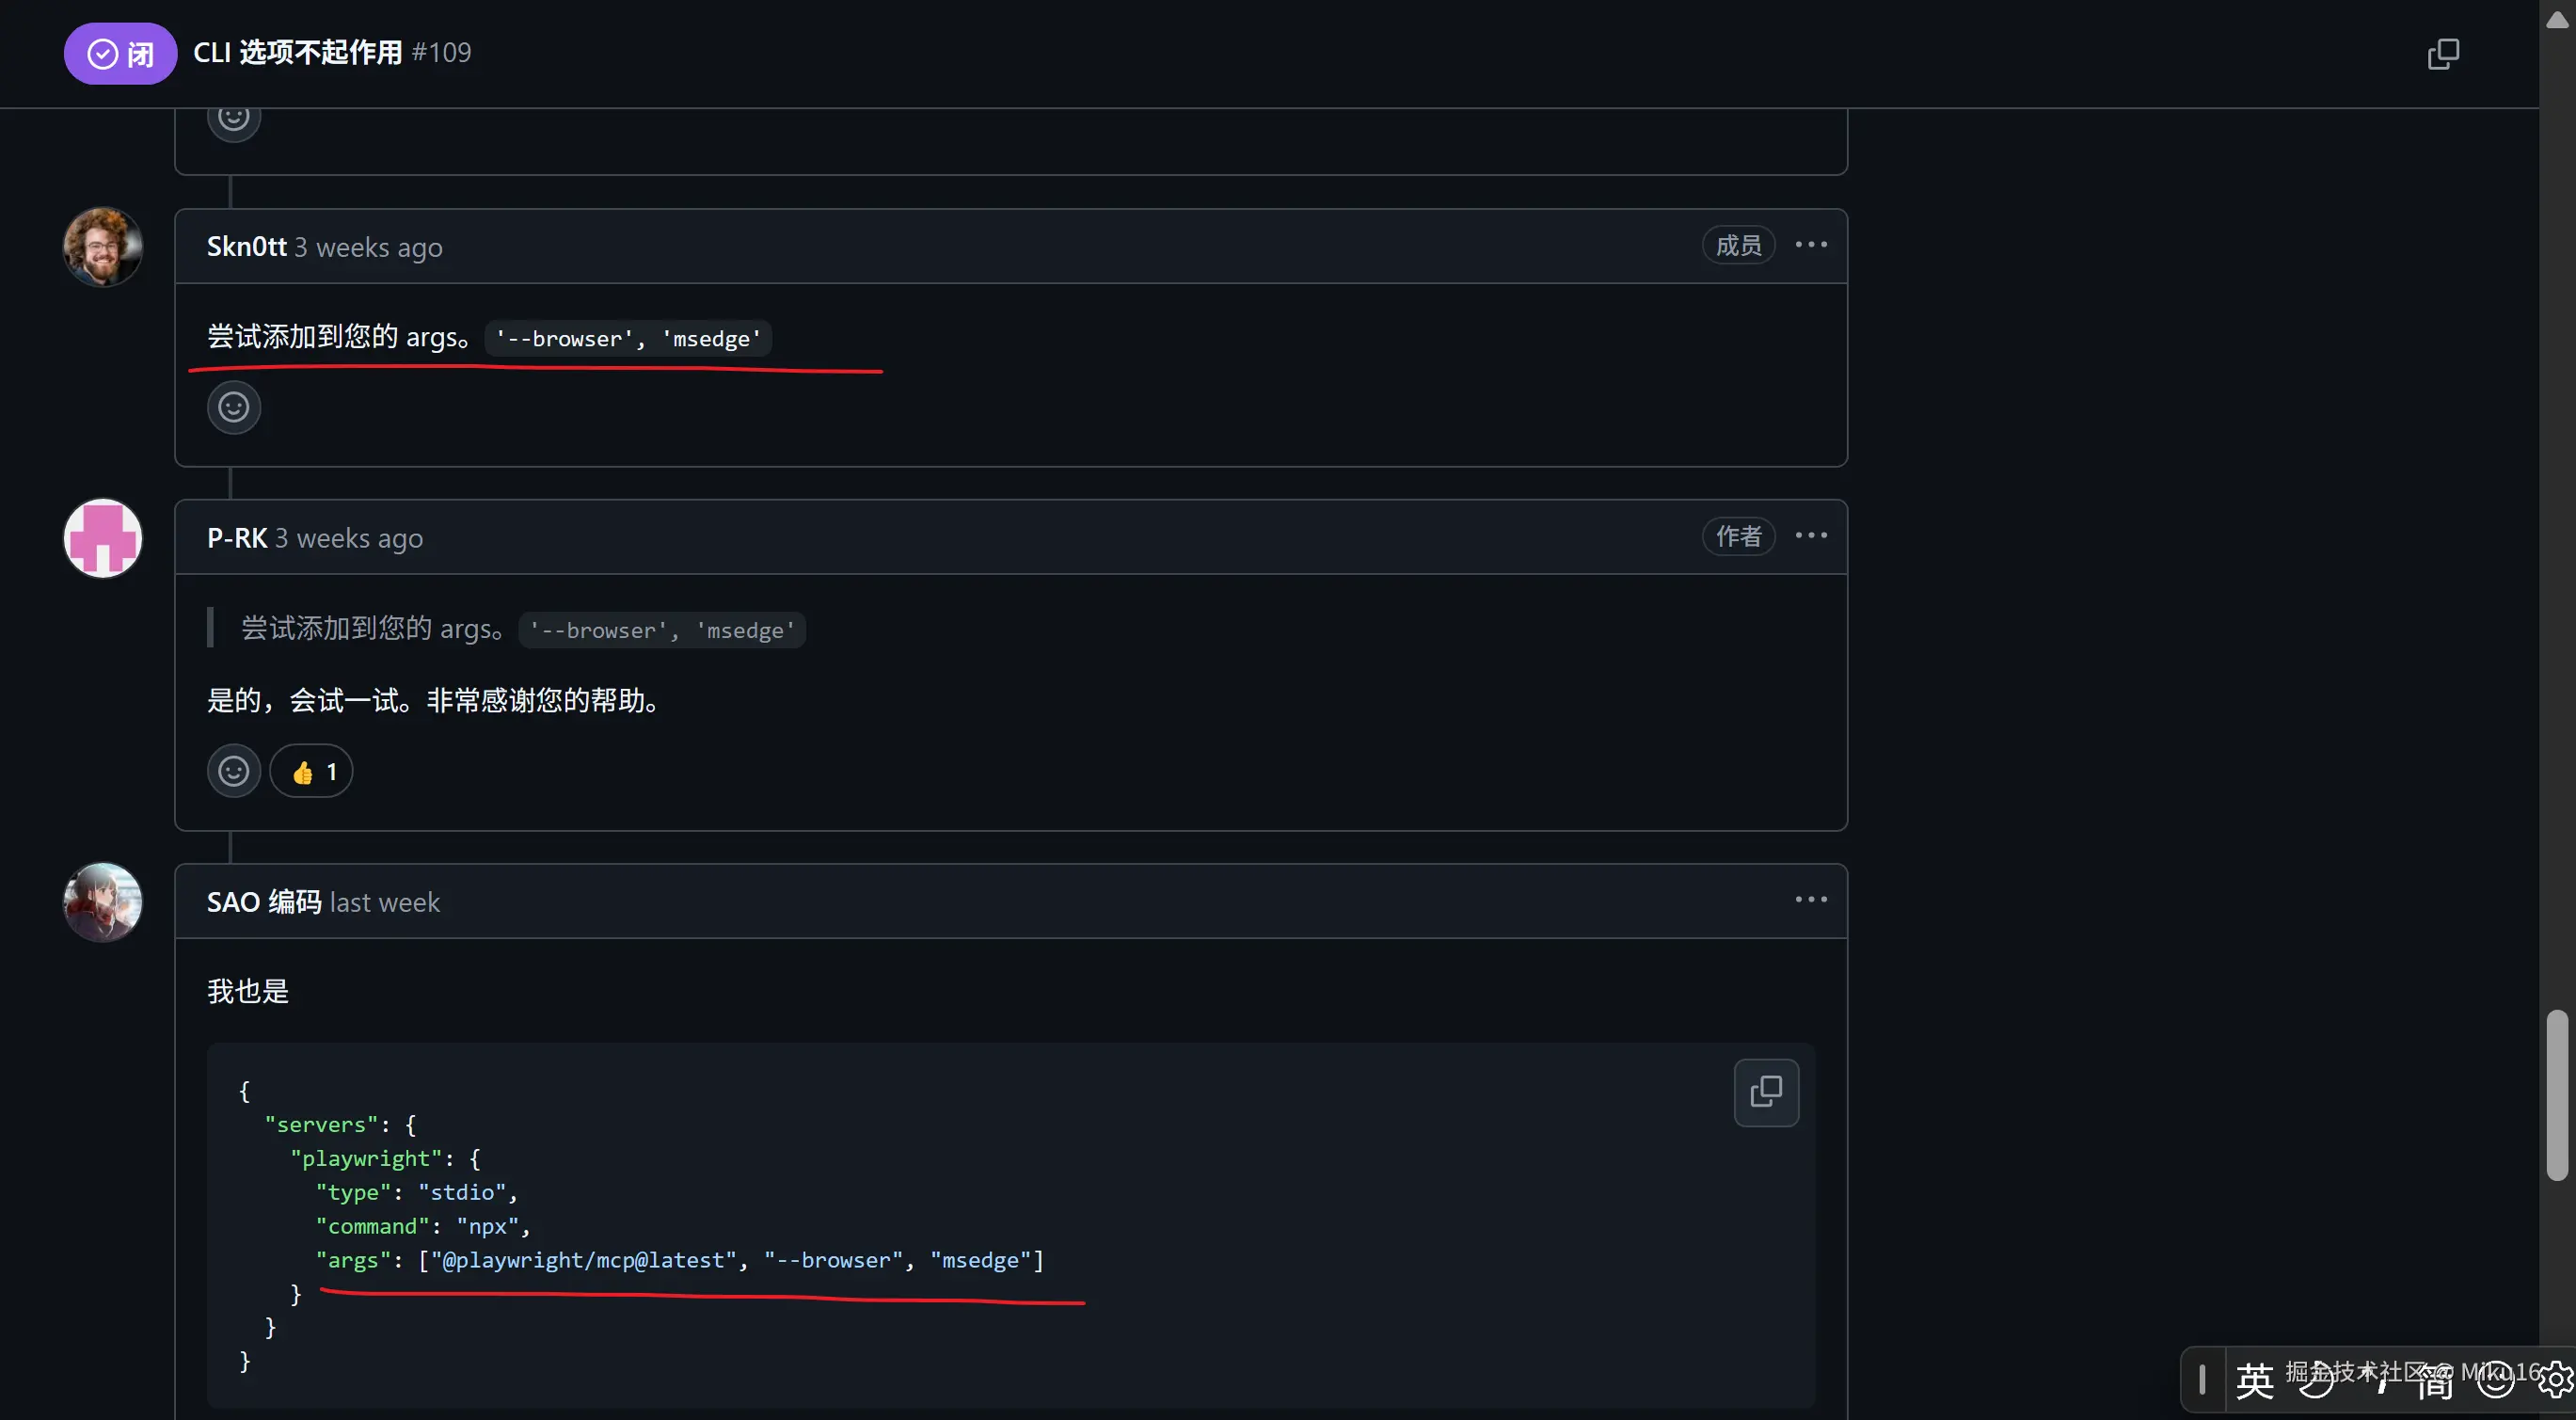Copy the JSON code block contents
This screenshot has height=1420, width=2576.
tap(1766, 1092)
